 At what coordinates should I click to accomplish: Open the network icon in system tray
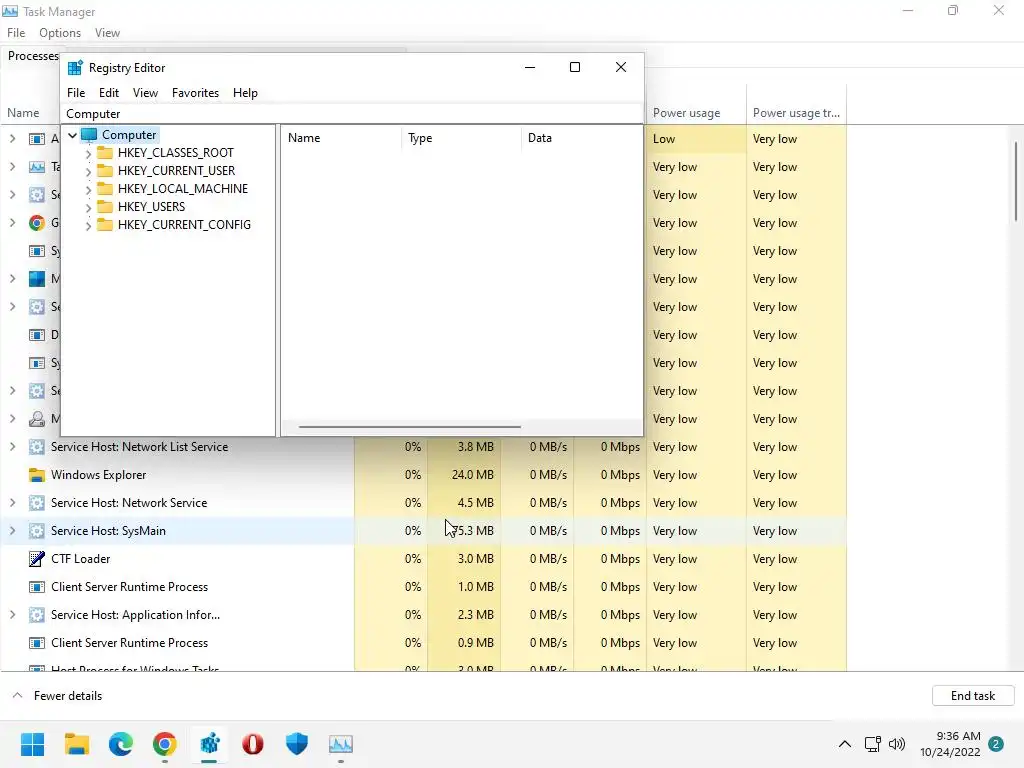pyautogui.click(x=872, y=744)
